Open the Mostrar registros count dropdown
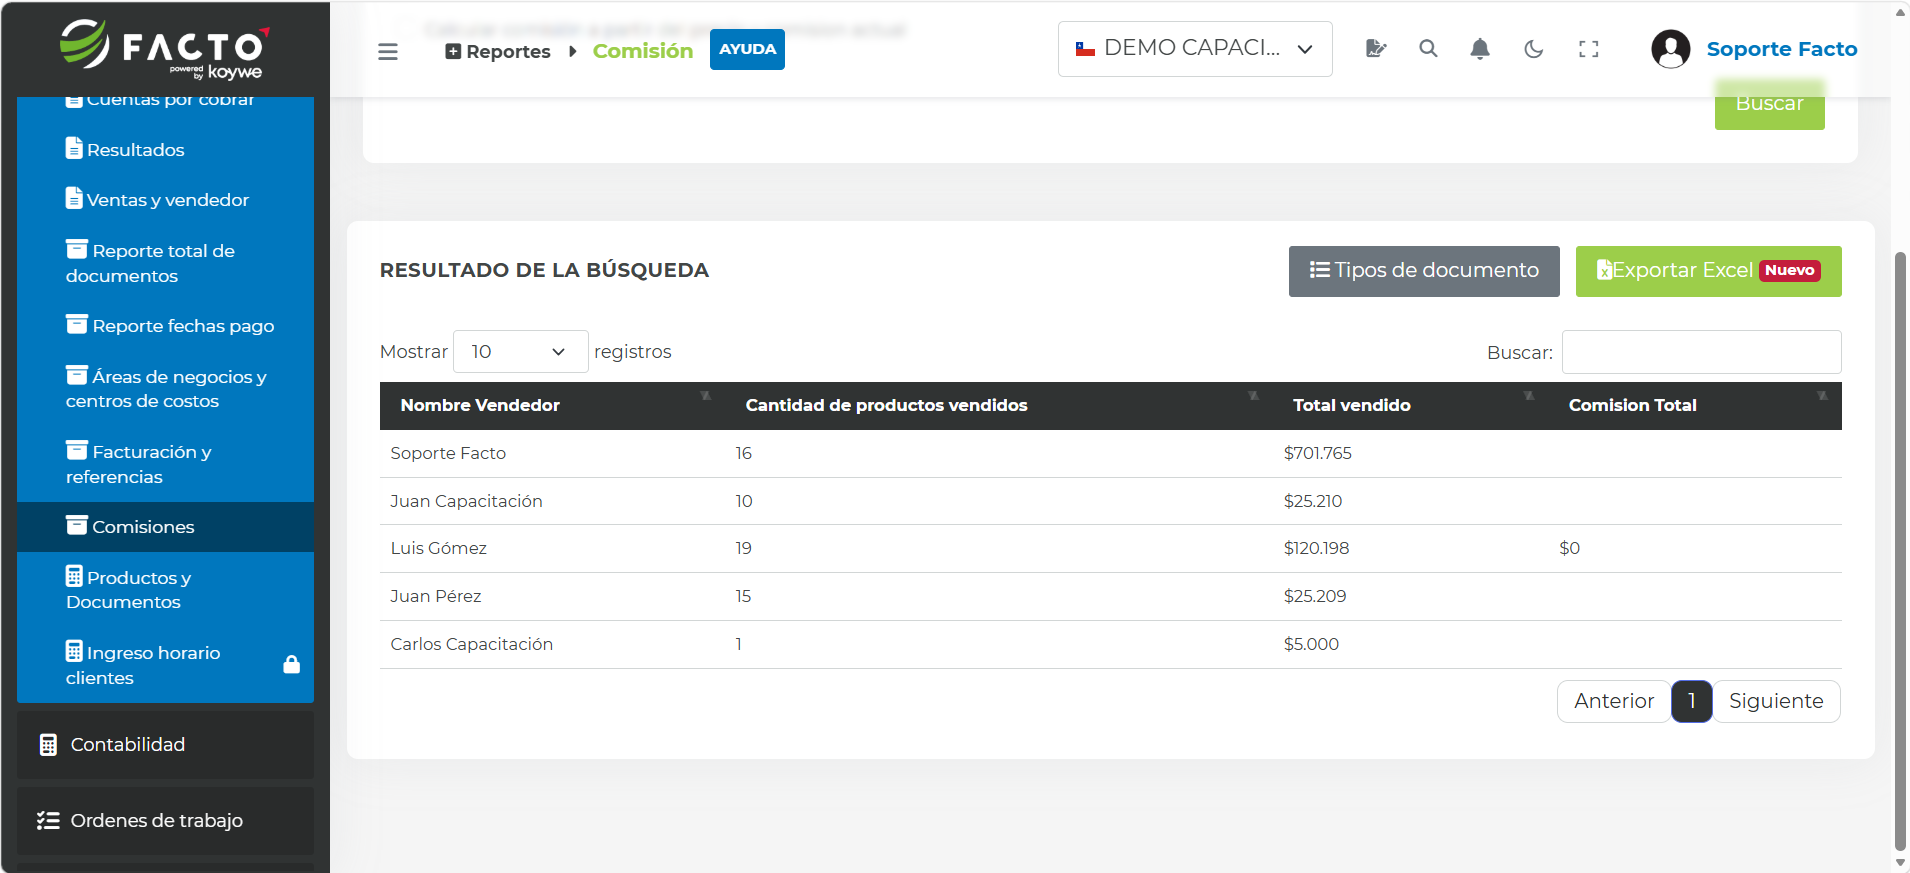Viewport: 1910px width, 873px height. [520, 351]
